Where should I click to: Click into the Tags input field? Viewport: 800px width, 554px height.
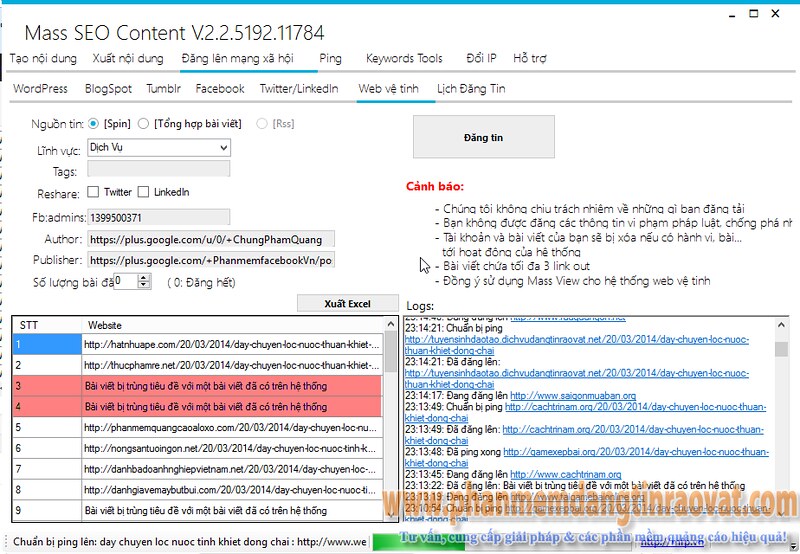tap(159, 169)
